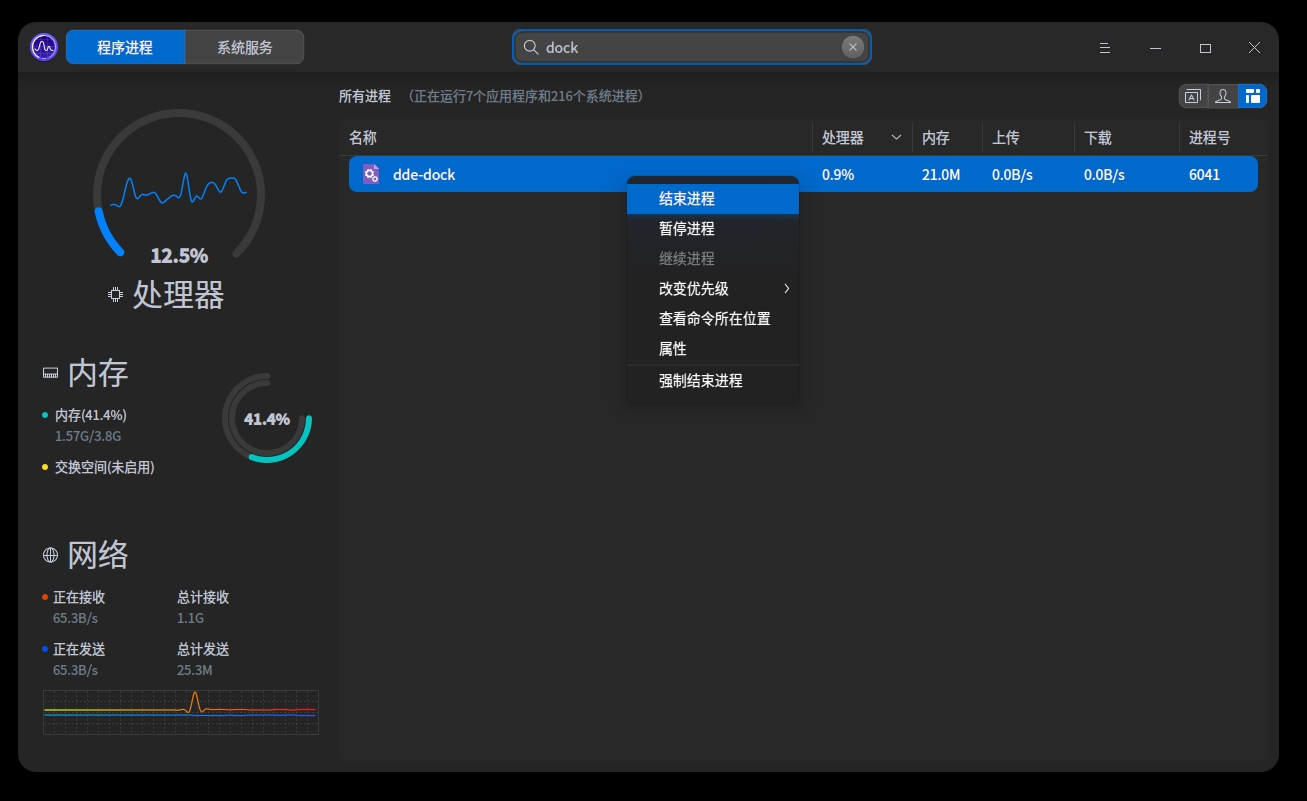Switch to 程序进程 tab
Viewport: 1307px width, 801px height.
(125, 47)
